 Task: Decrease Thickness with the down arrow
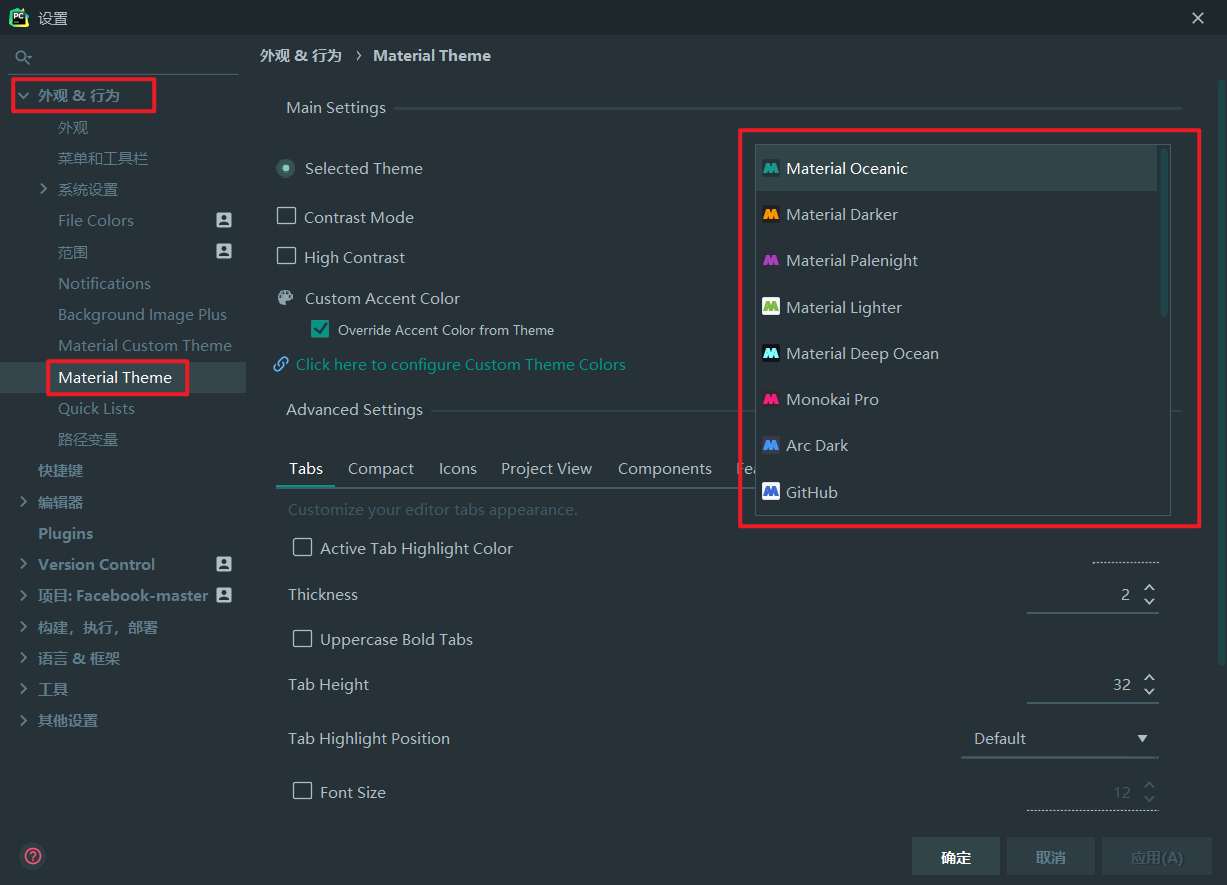(1149, 601)
